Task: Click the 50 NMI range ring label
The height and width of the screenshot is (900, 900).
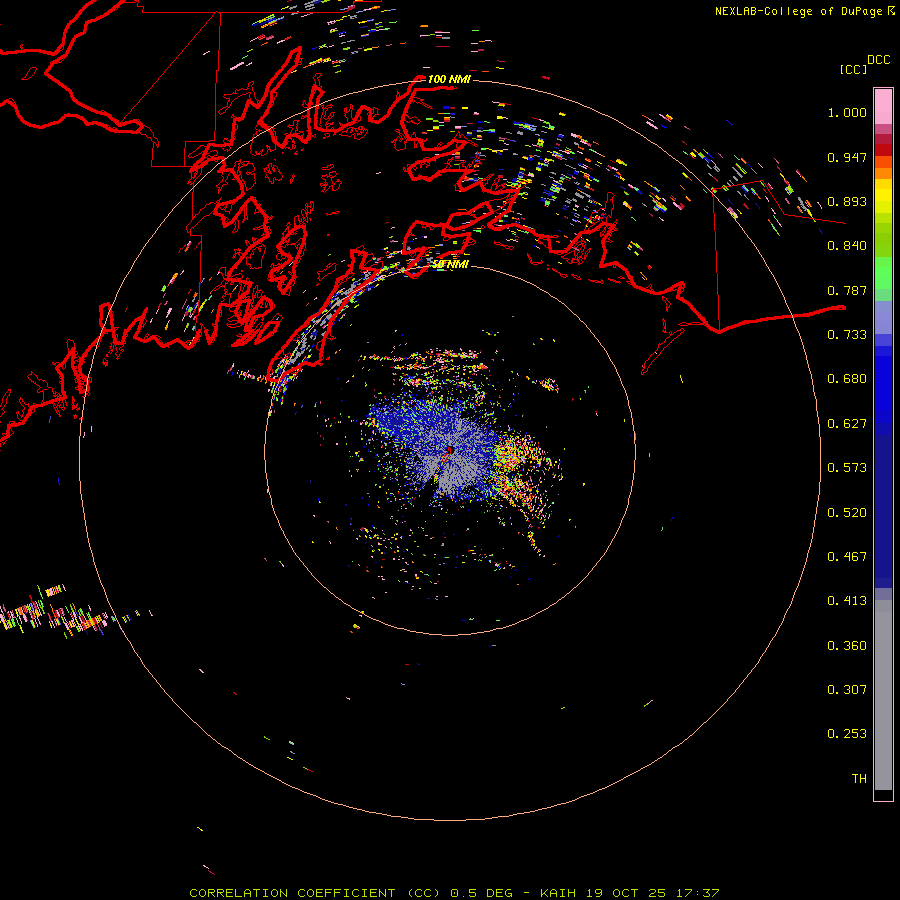Action: pos(450,264)
